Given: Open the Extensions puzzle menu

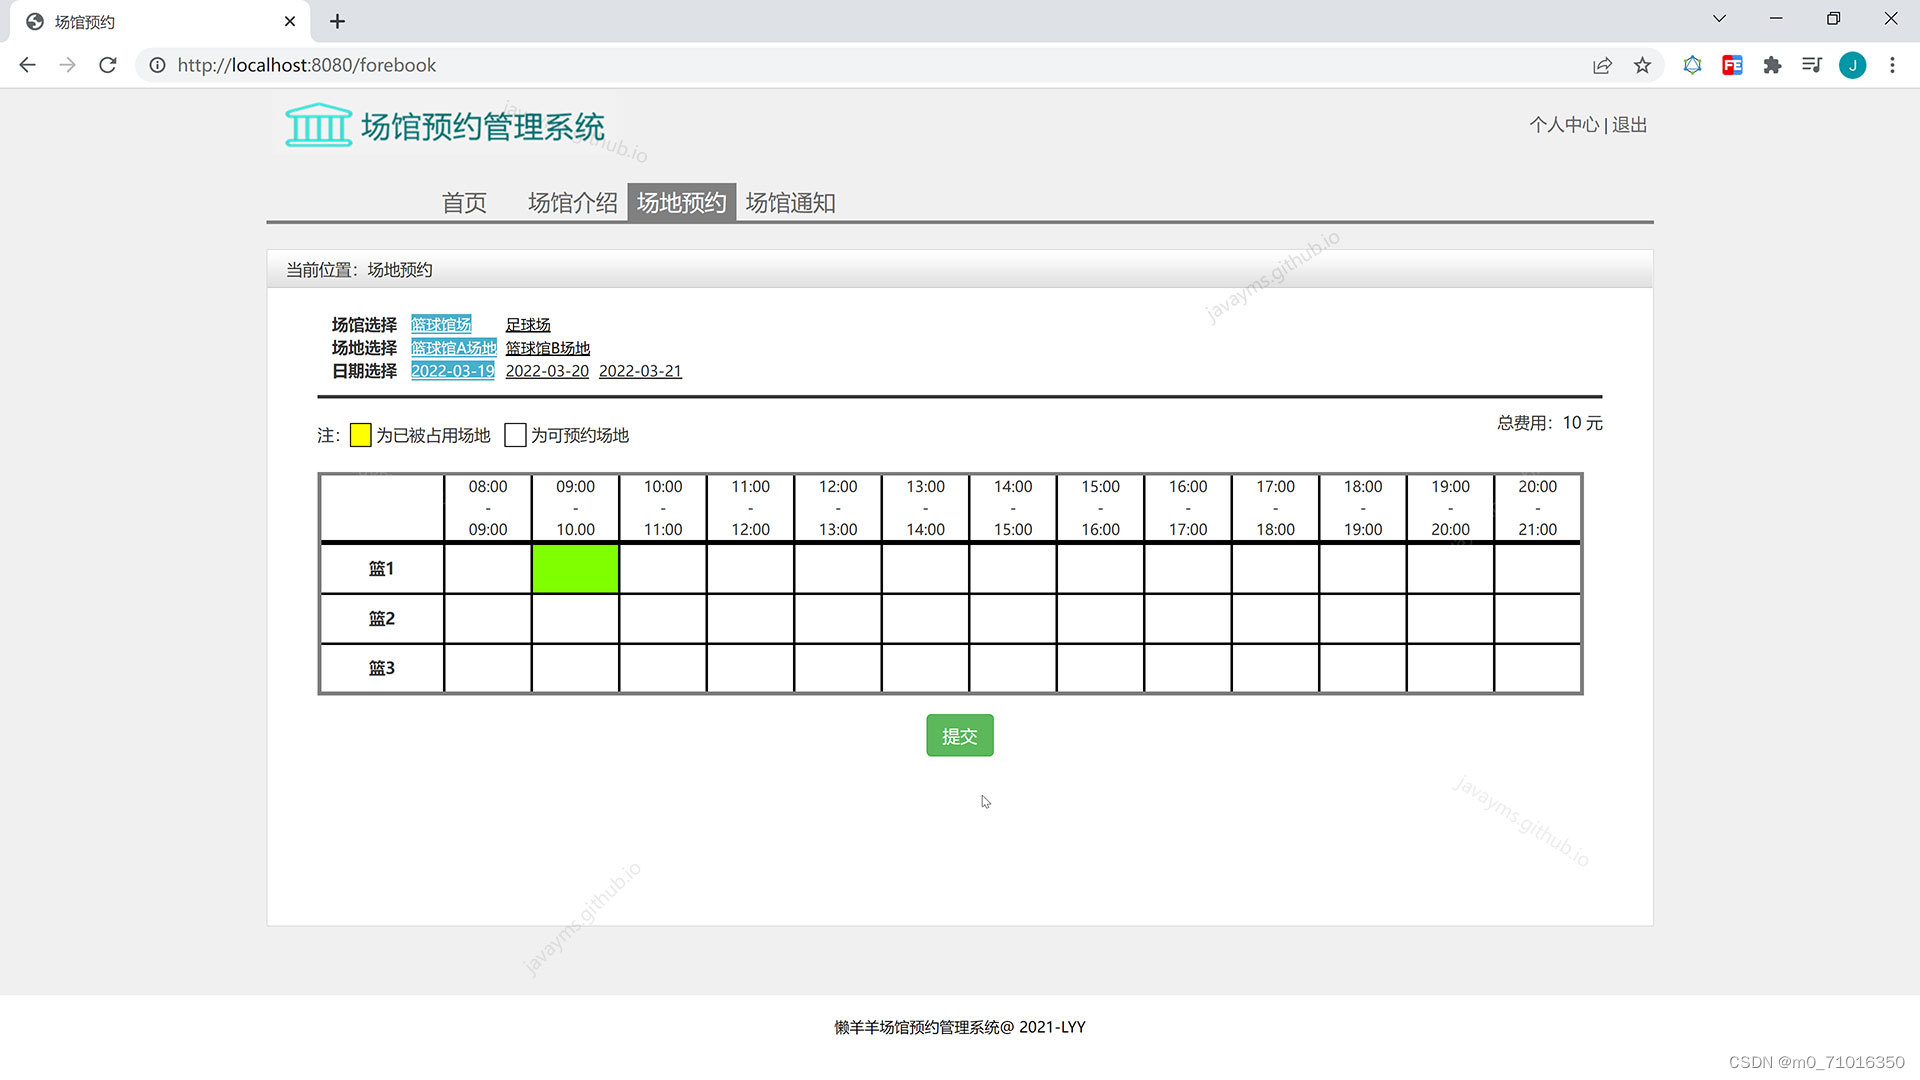Looking at the screenshot, I should (1772, 65).
